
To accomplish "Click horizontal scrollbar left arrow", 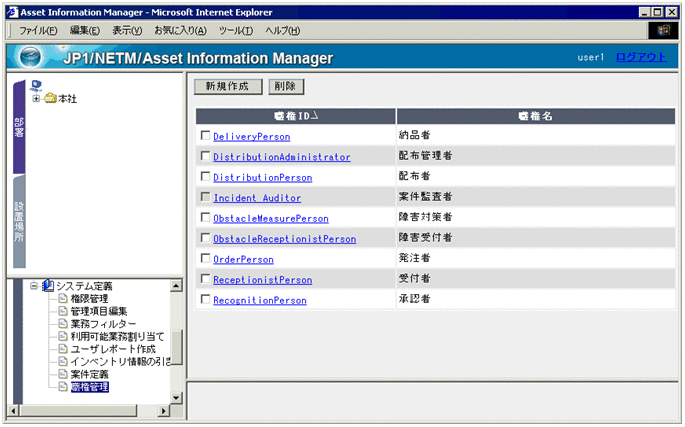I will coord(13,411).
